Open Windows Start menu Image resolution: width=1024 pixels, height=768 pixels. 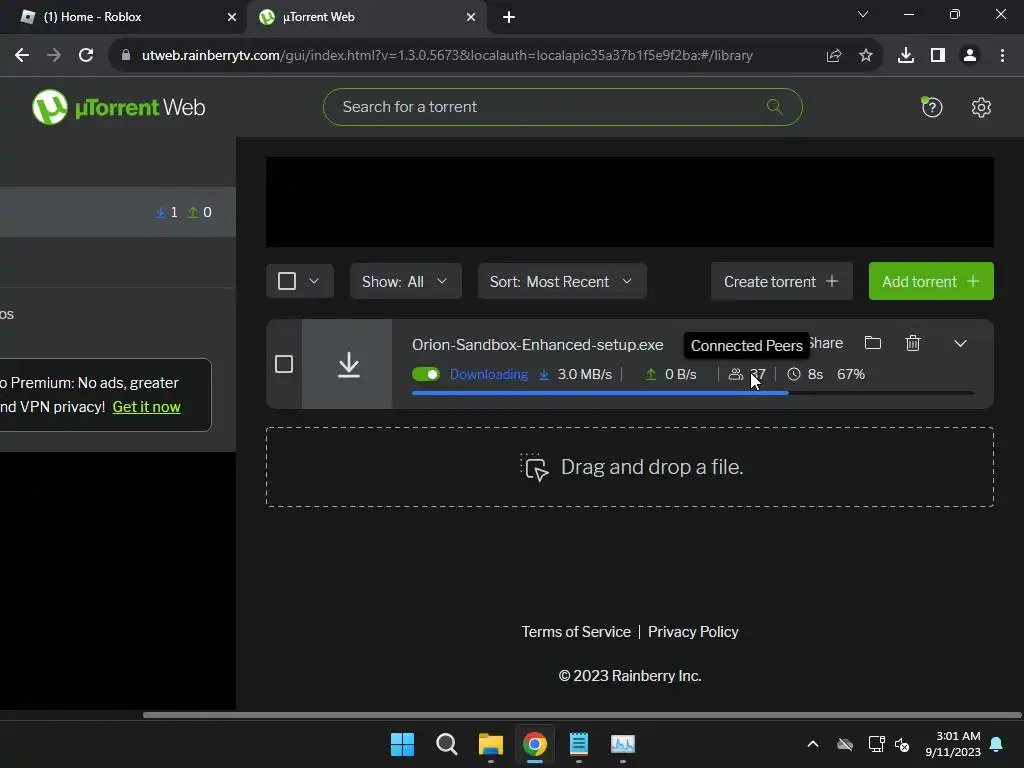[402, 744]
